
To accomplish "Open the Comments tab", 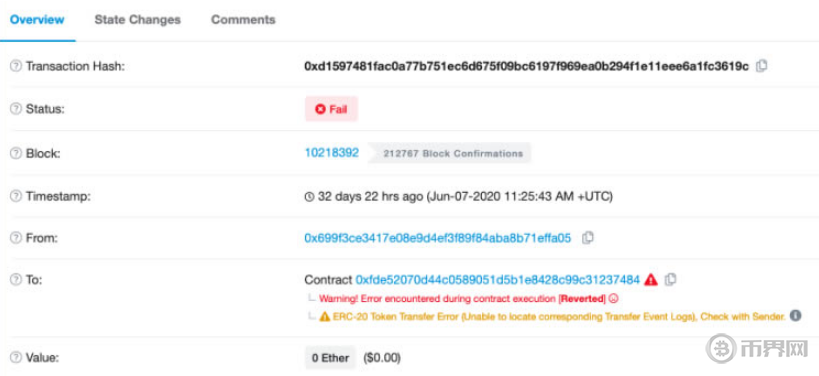I will point(243,20).
